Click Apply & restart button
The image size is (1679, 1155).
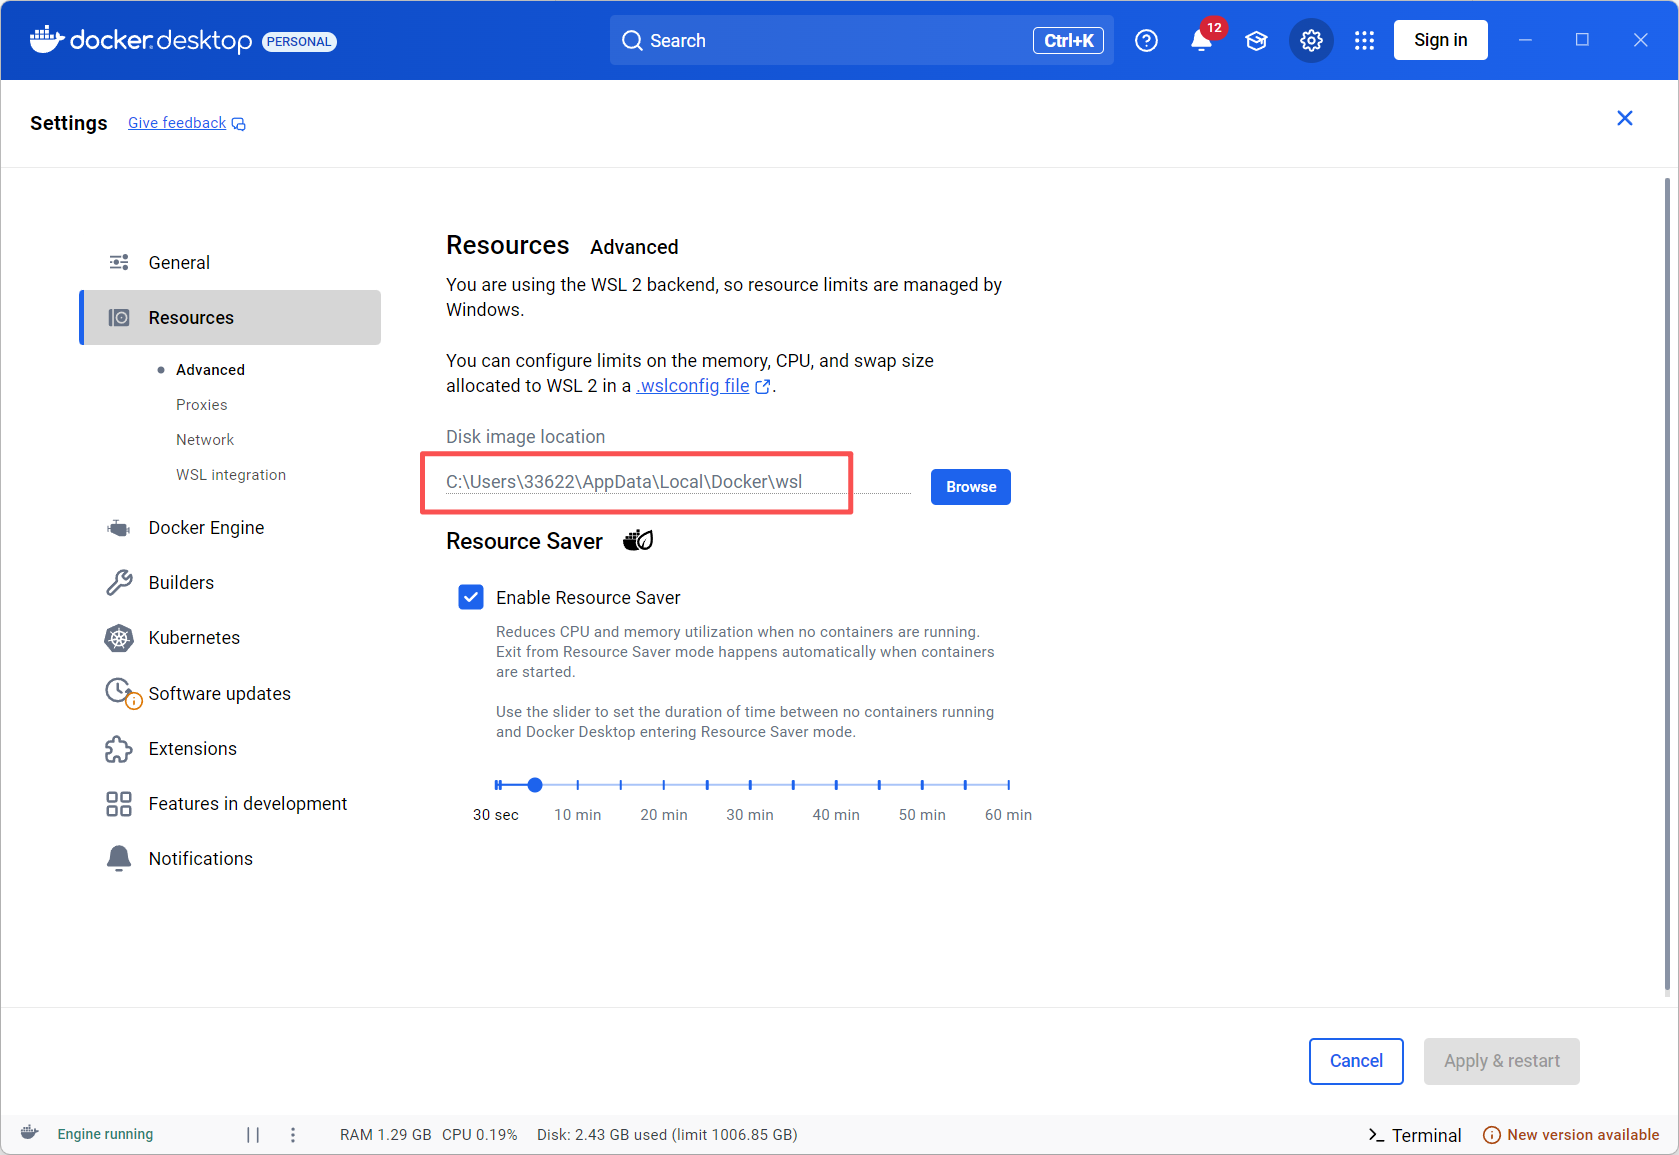[x=1502, y=1061]
